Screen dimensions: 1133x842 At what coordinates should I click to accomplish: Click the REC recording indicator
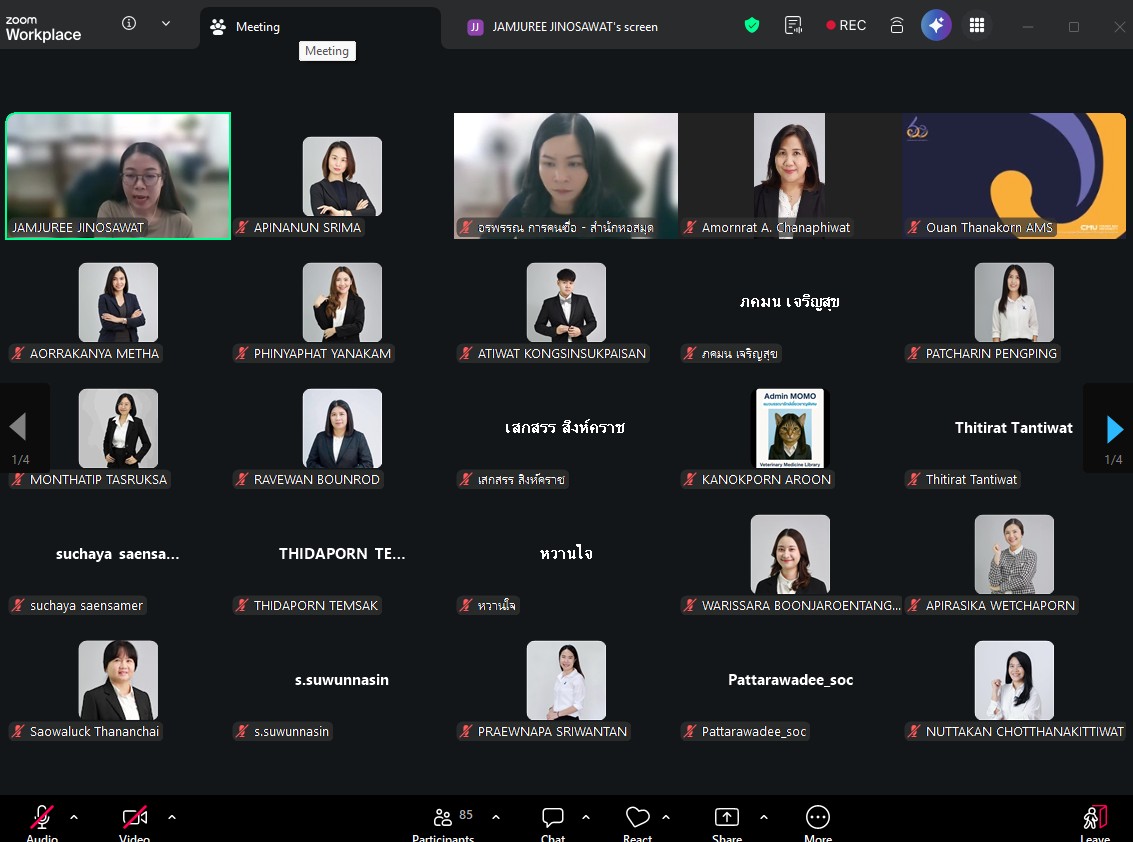coord(846,26)
